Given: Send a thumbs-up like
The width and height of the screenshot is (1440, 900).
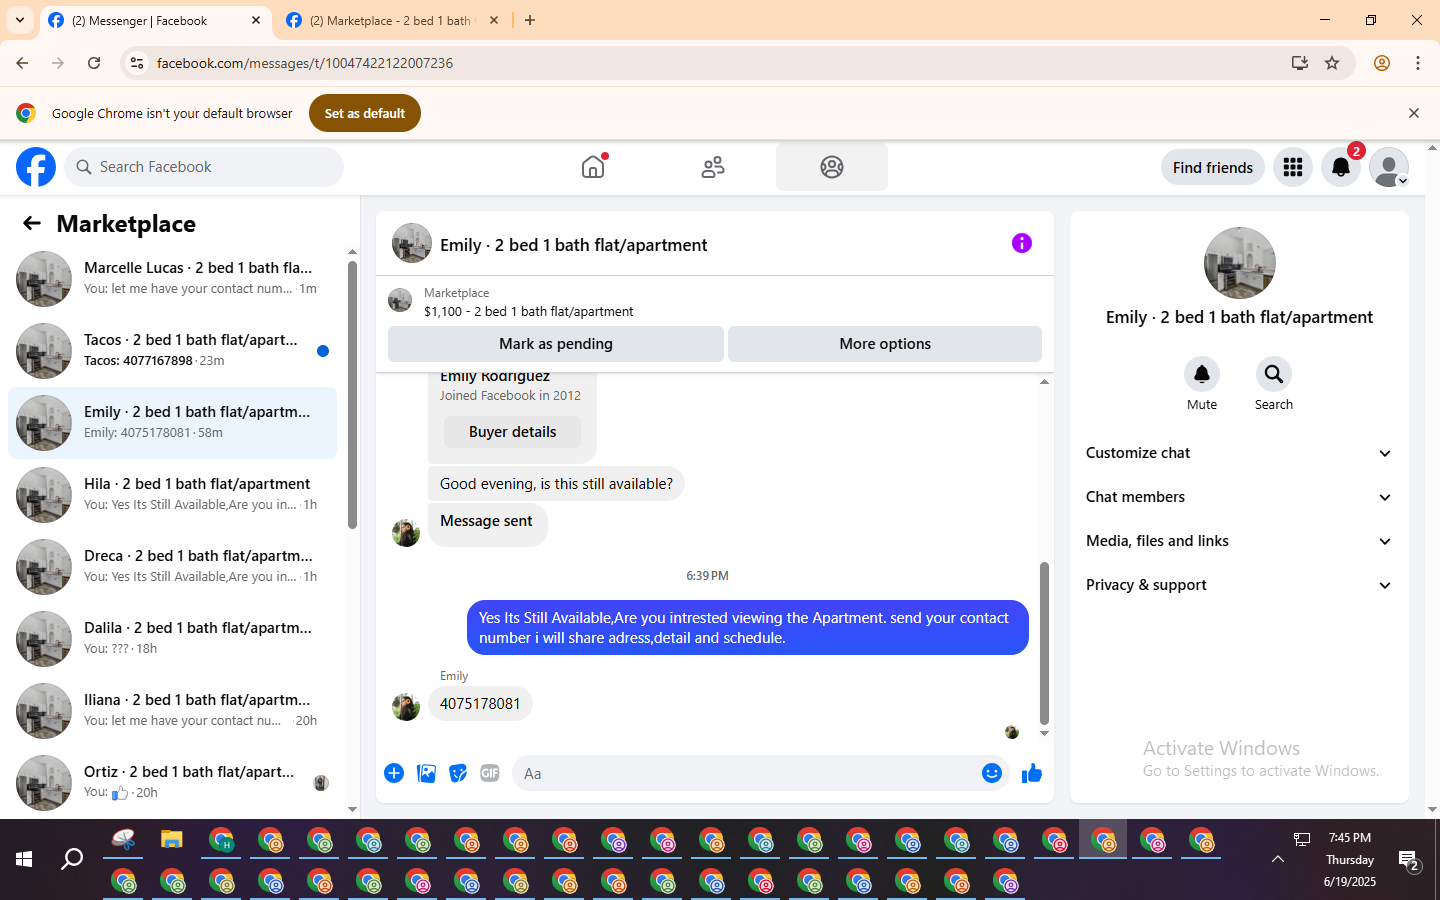Looking at the screenshot, I should click(x=1032, y=773).
